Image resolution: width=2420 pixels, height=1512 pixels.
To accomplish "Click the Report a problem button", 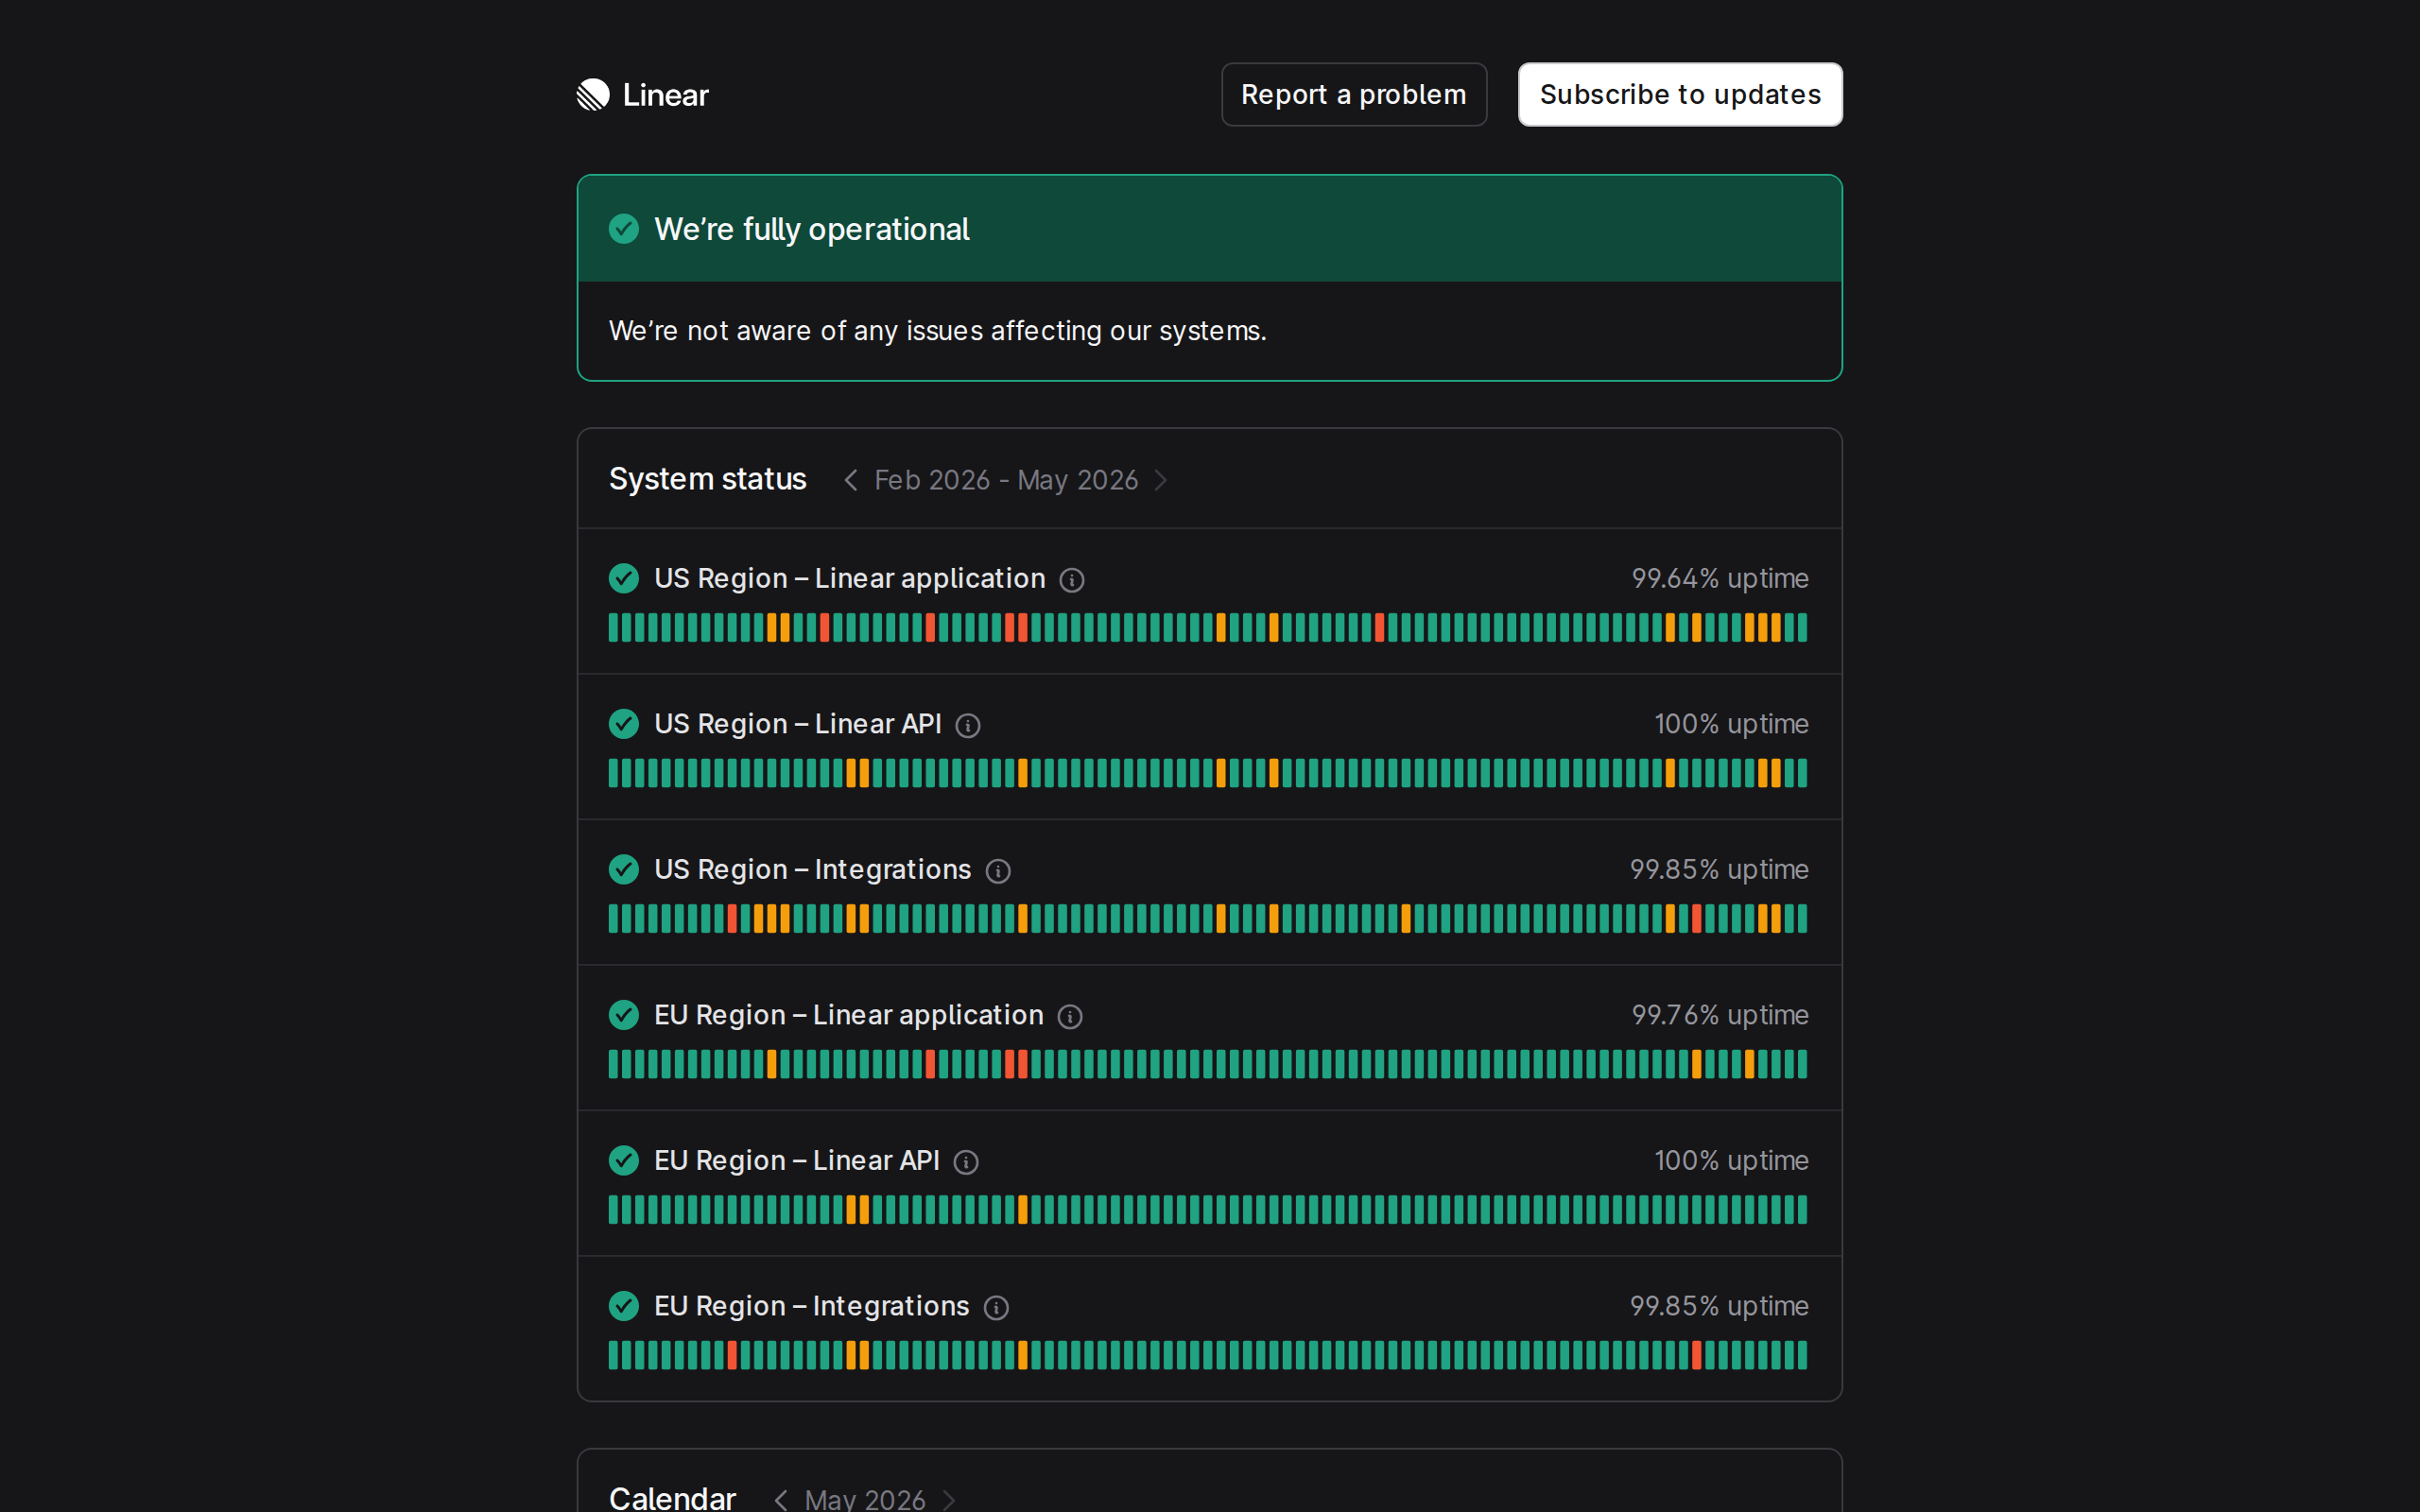I will pyautogui.click(x=1354, y=95).
